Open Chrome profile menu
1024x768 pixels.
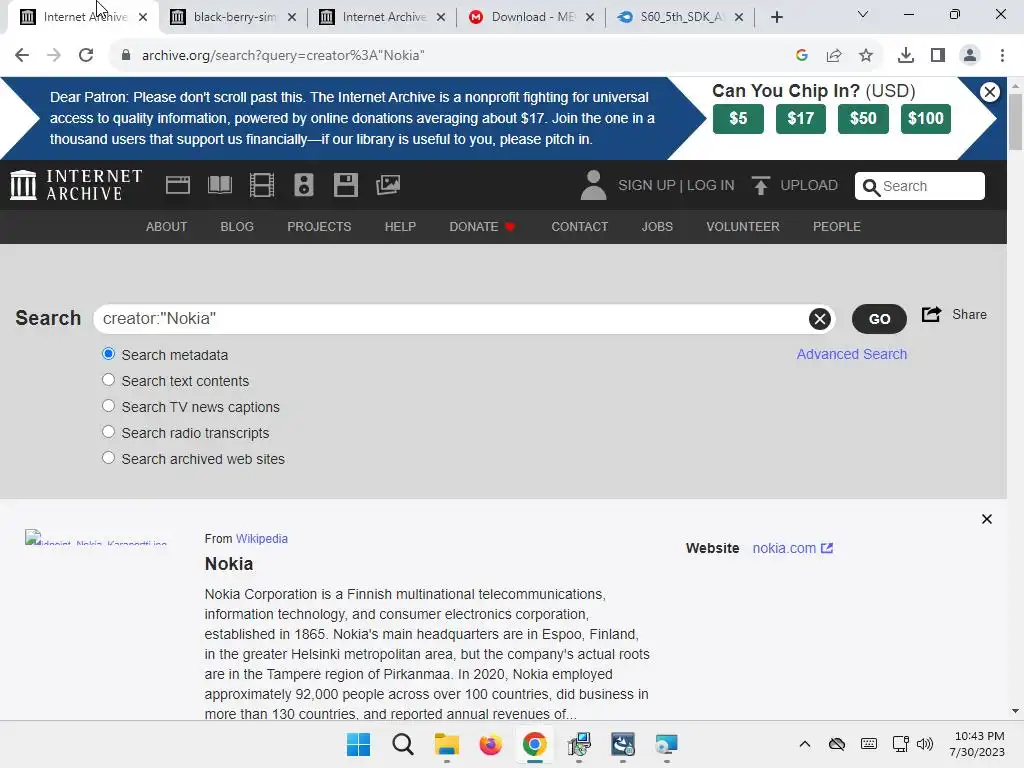[x=970, y=56]
